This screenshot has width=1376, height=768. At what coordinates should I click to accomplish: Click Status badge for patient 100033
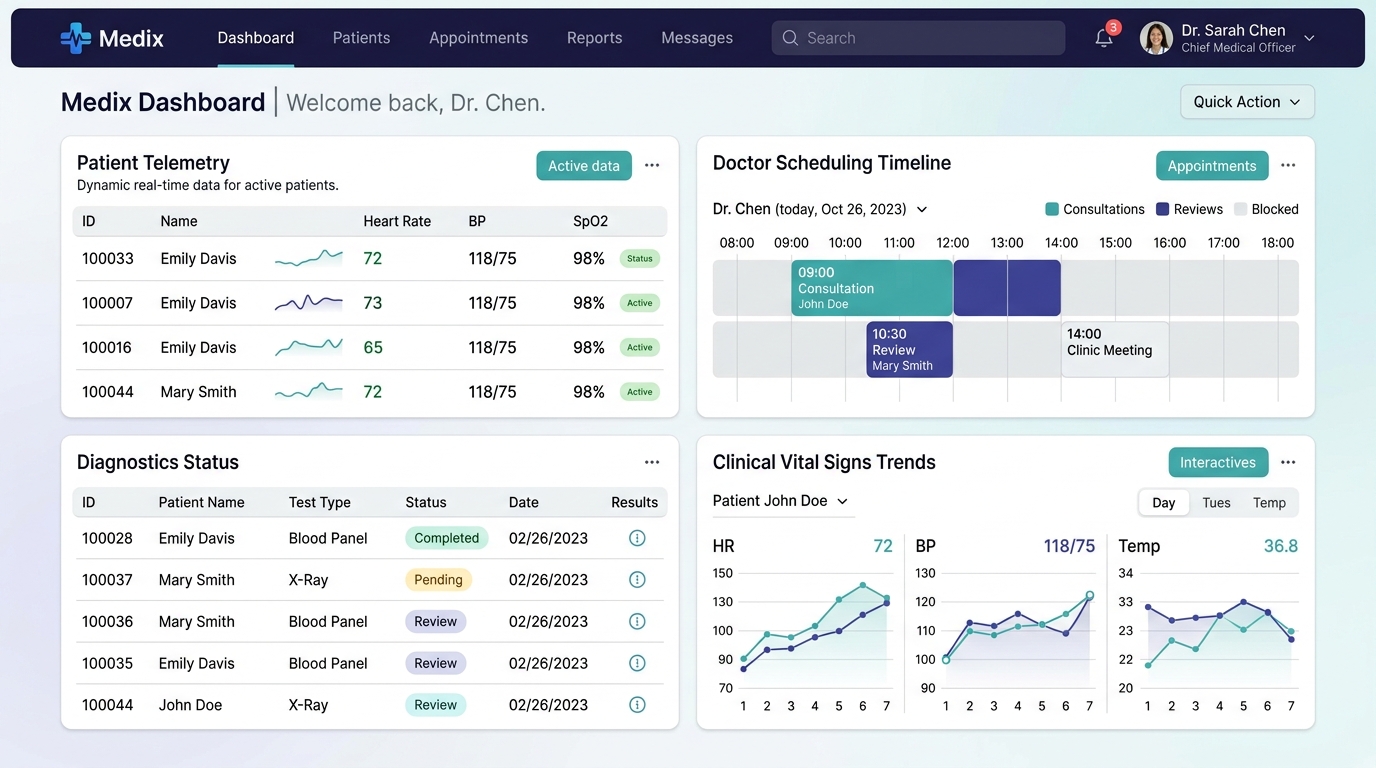[x=640, y=258]
